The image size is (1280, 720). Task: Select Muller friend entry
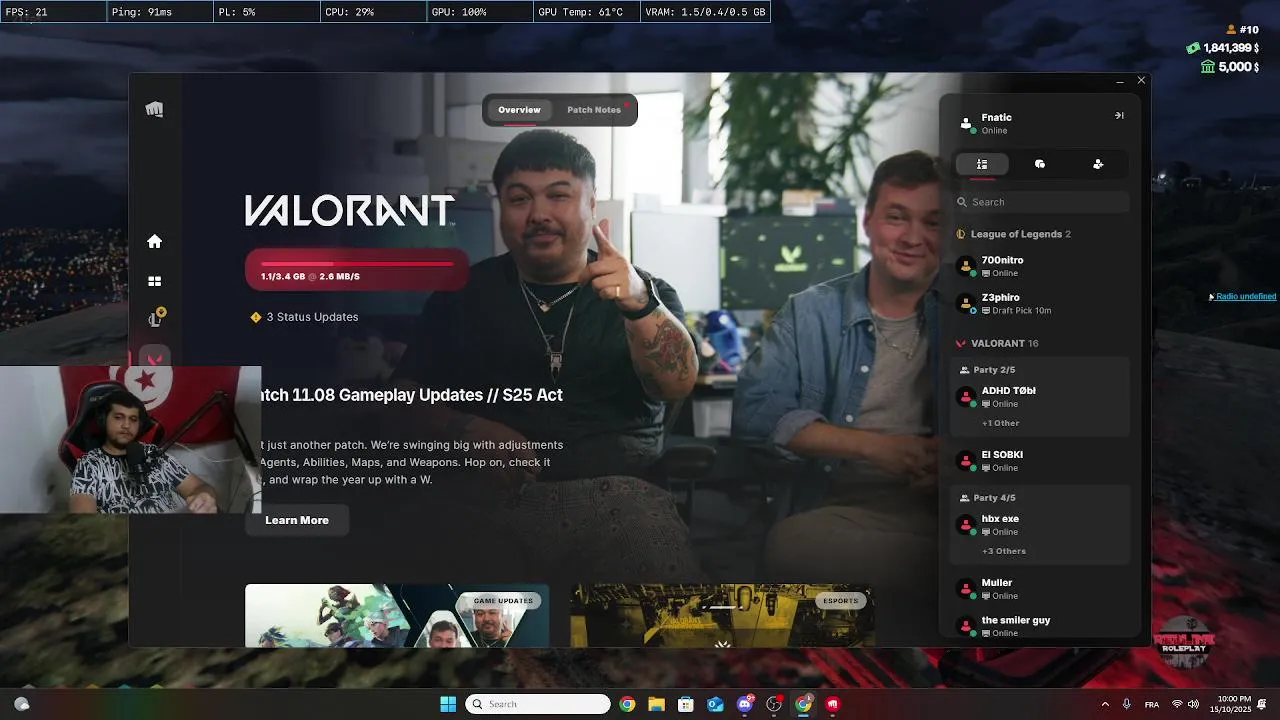1041,589
